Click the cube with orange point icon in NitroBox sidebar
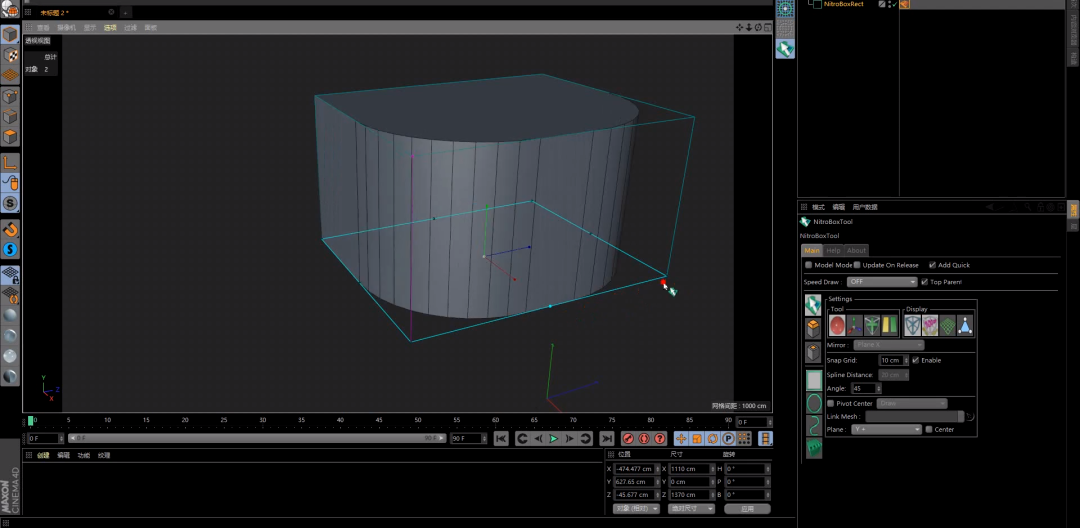Image resolution: width=1080 pixels, height=528 pixels. tap(813, 352)
